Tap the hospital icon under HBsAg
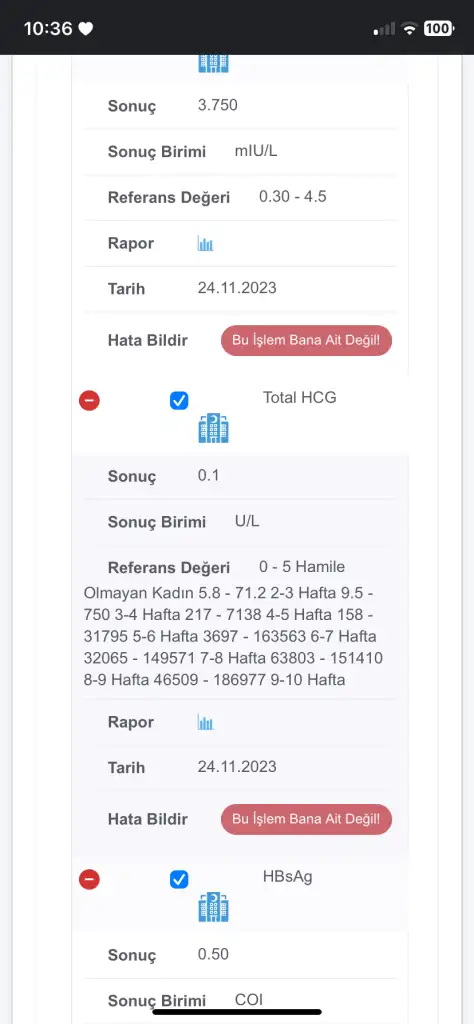 click(x=213, y=907)
